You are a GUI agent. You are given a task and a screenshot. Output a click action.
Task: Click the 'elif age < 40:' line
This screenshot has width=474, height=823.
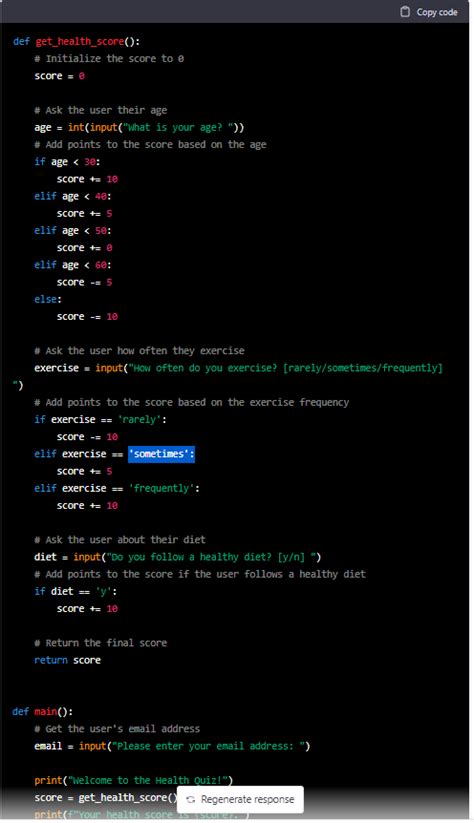[73, 196]
